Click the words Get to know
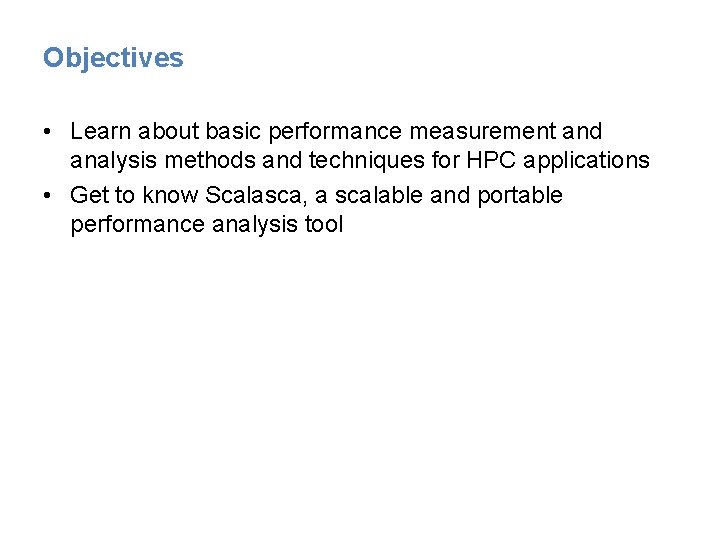This screenshot has width=720, height=540. pyautogui.click(x=134, y=196)
